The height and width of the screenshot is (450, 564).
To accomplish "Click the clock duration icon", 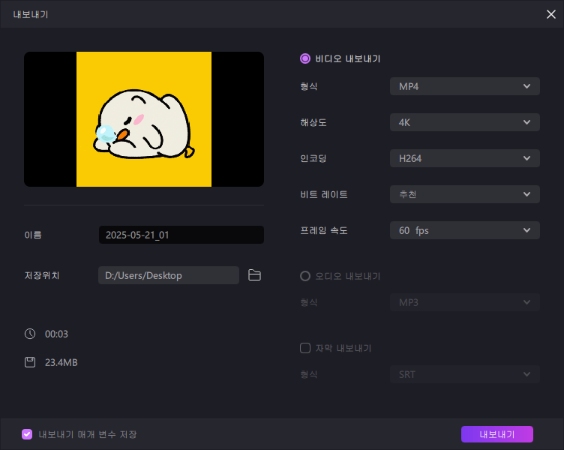I will tap(30, 334).
